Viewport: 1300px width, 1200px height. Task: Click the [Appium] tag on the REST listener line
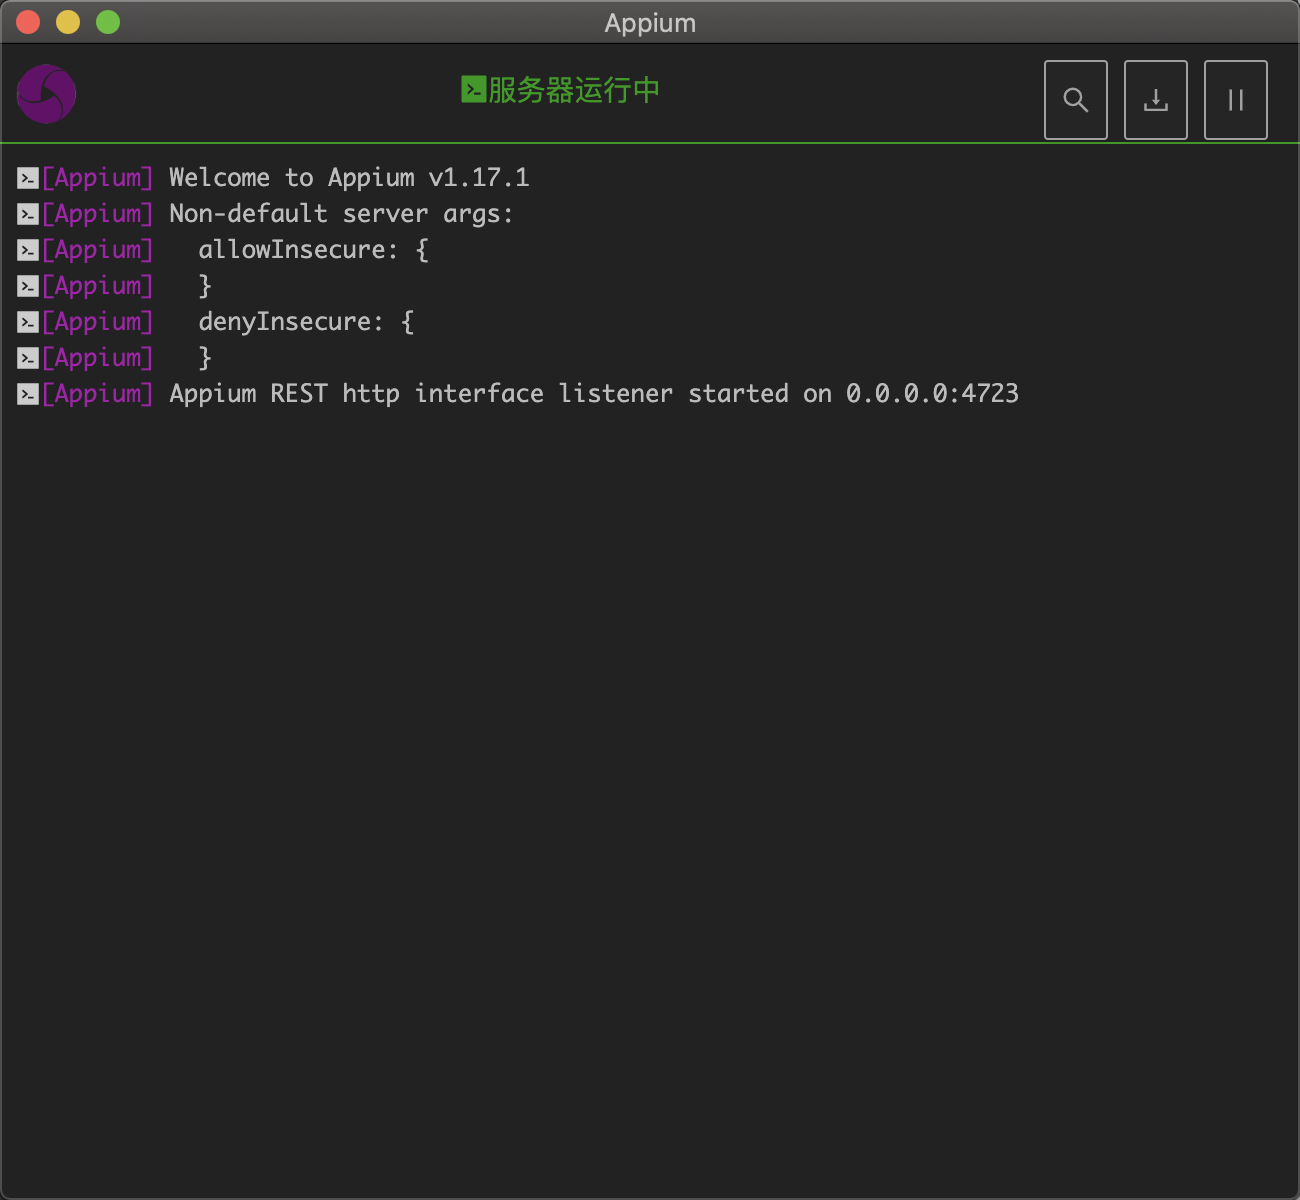coord(97,394)
